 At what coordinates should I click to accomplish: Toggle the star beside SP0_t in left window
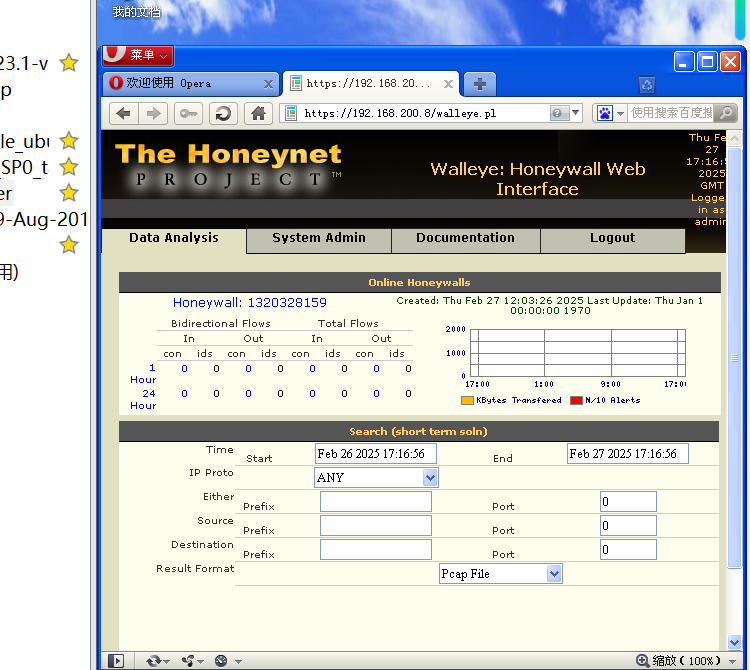(x=69, y=167)
